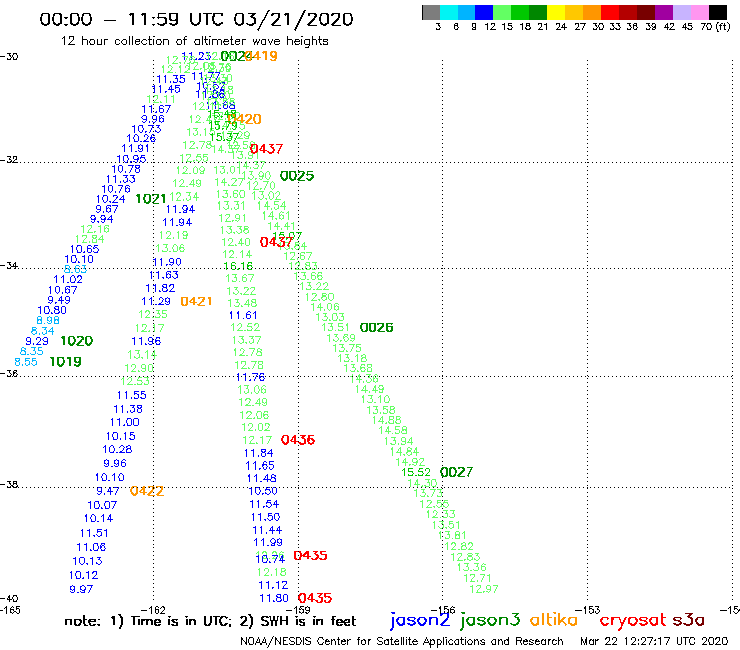Click the red time label '0436'
Viewport: 740px width, 650px height.
298,440
